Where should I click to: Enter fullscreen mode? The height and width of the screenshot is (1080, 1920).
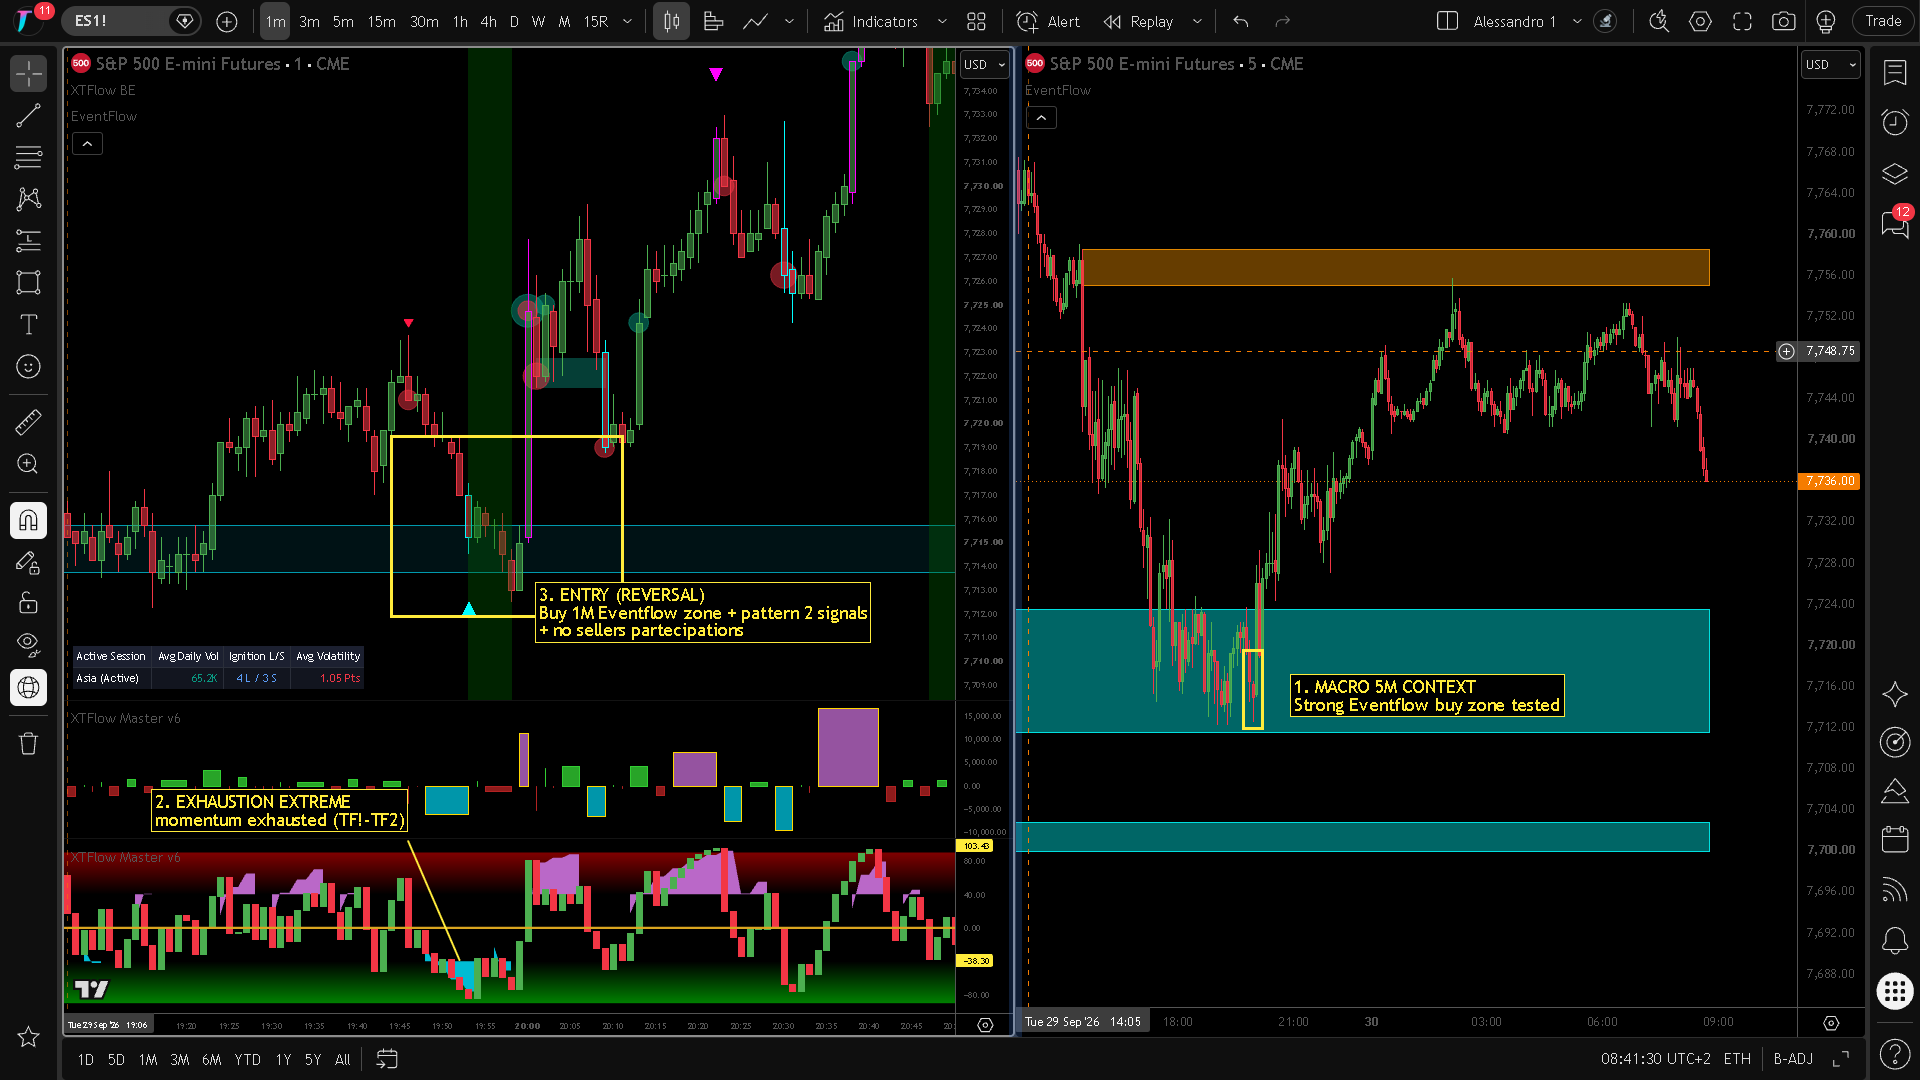(1742, 21)
